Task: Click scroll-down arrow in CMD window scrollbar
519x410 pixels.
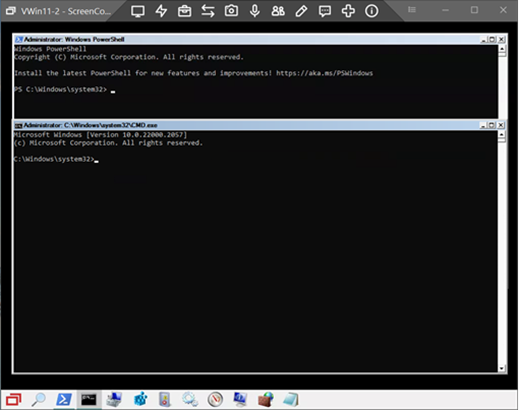Action: 502,368
